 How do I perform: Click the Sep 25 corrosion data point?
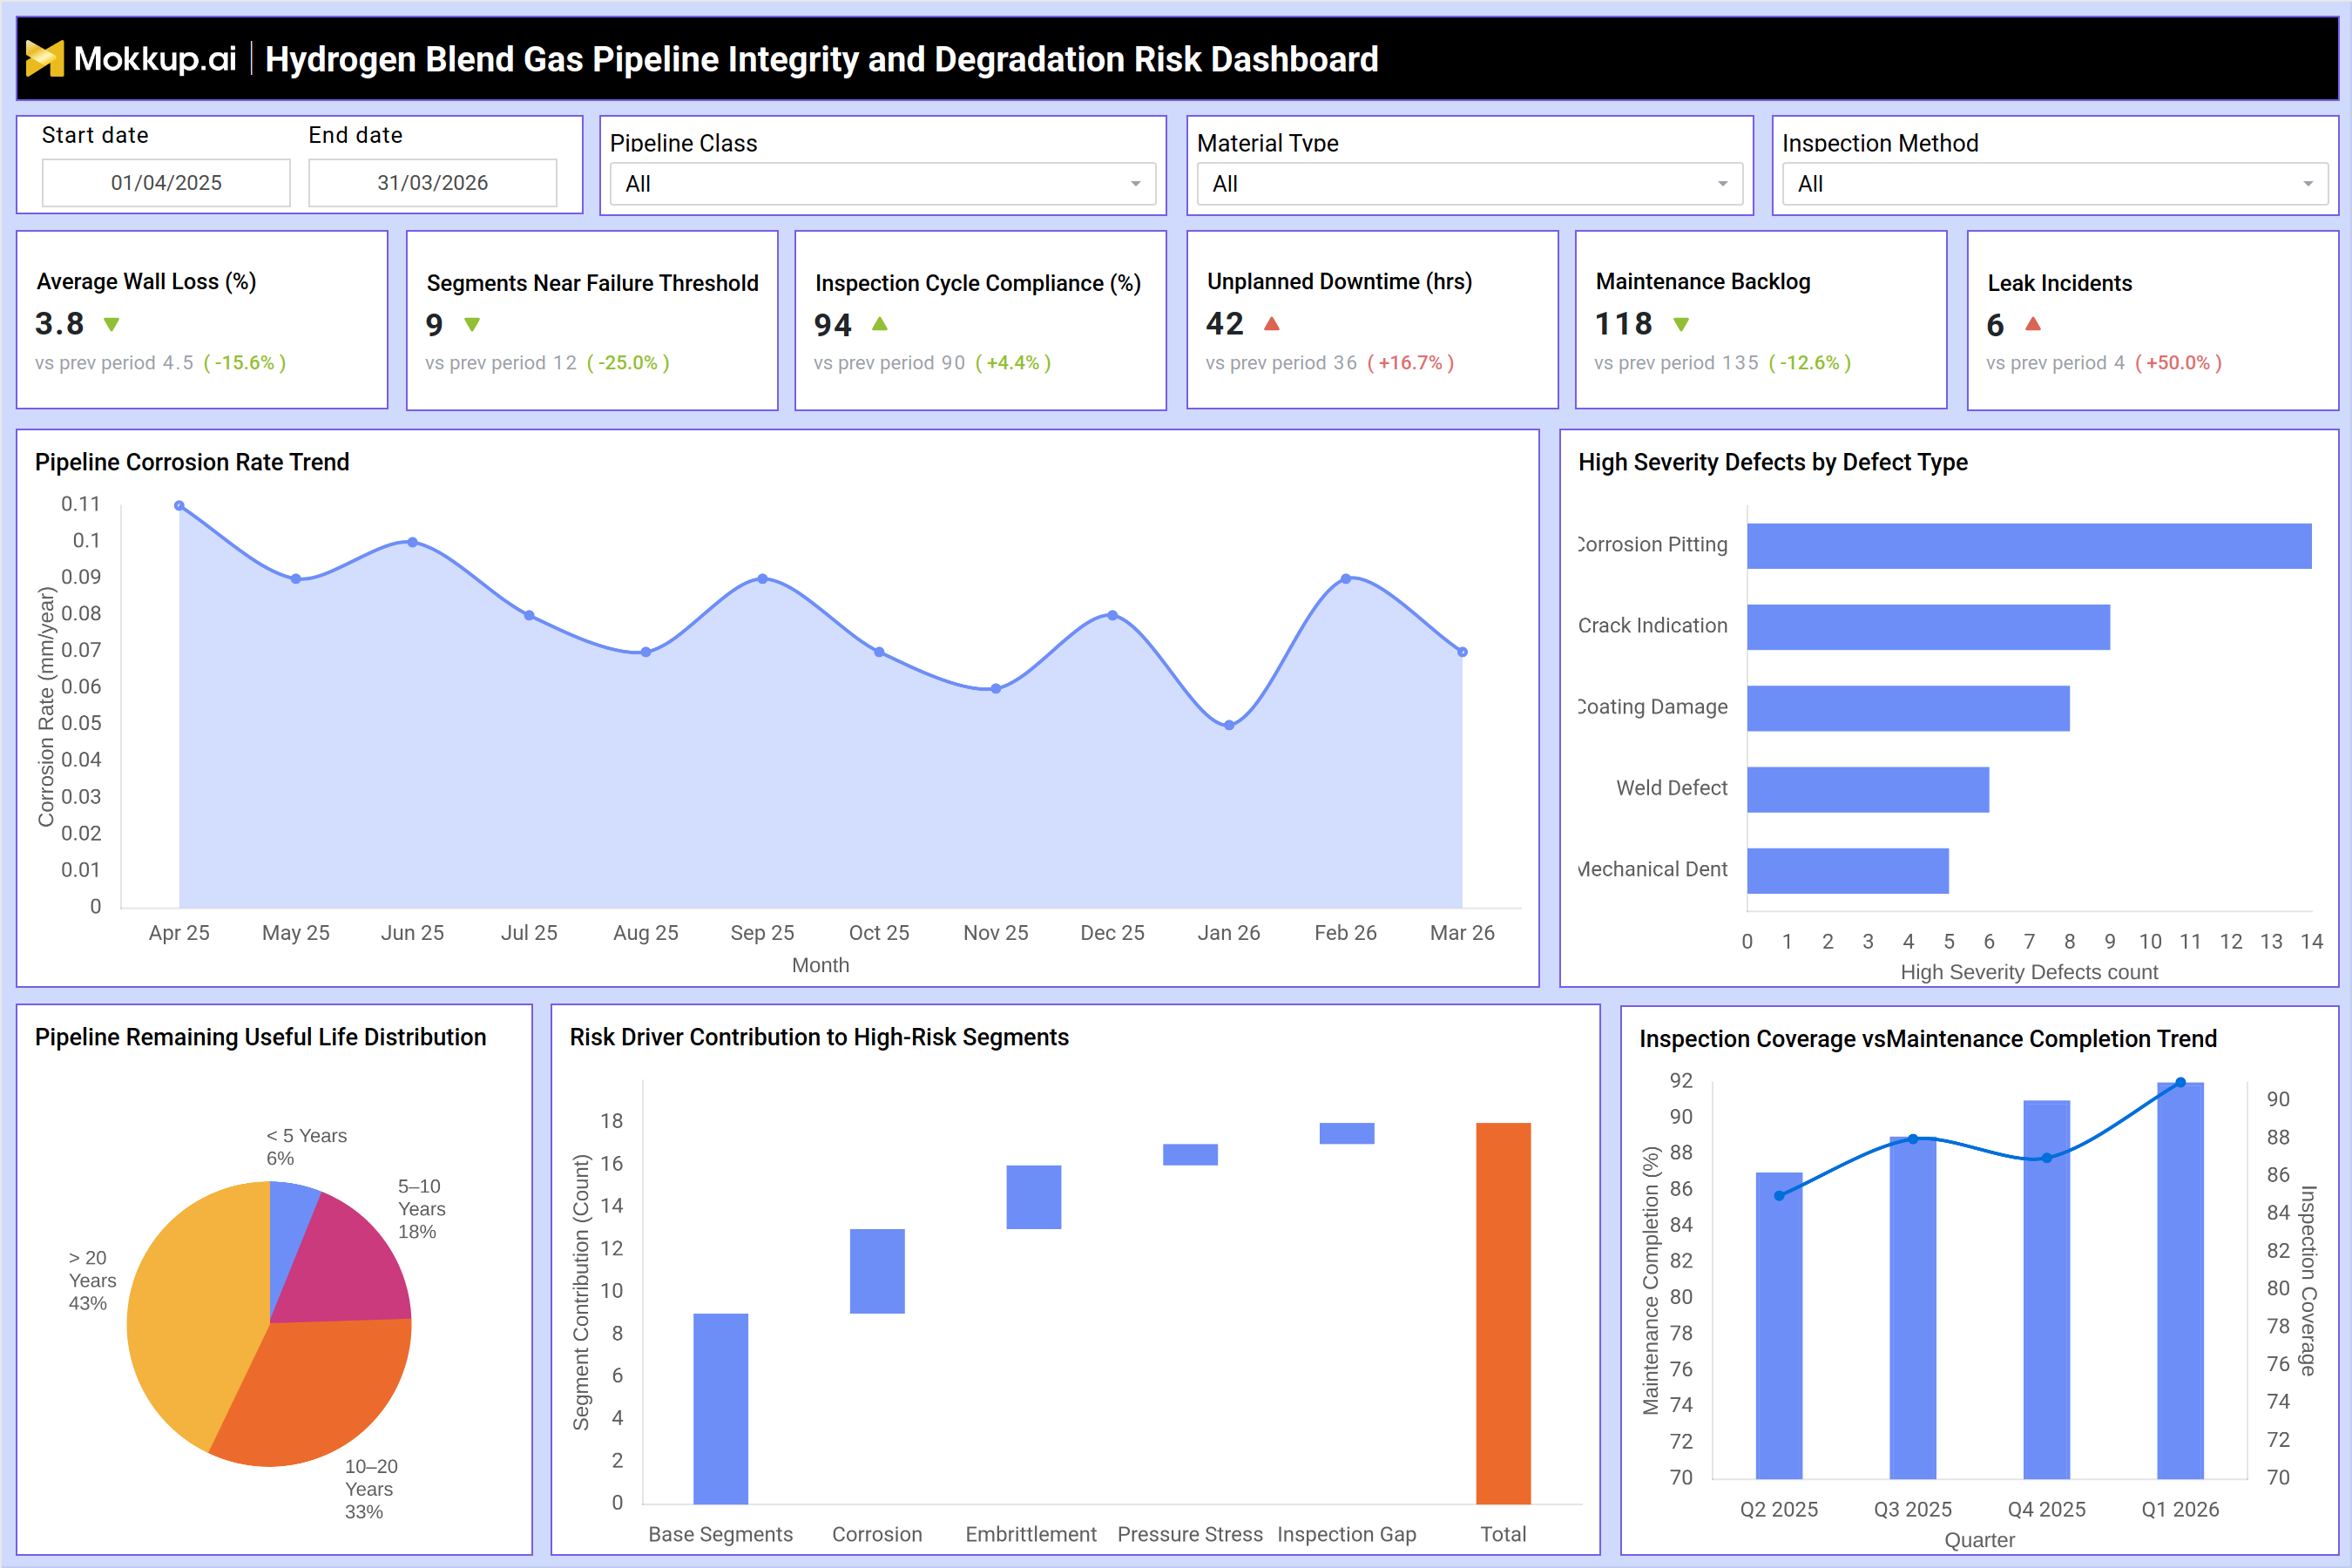[762, 579]
